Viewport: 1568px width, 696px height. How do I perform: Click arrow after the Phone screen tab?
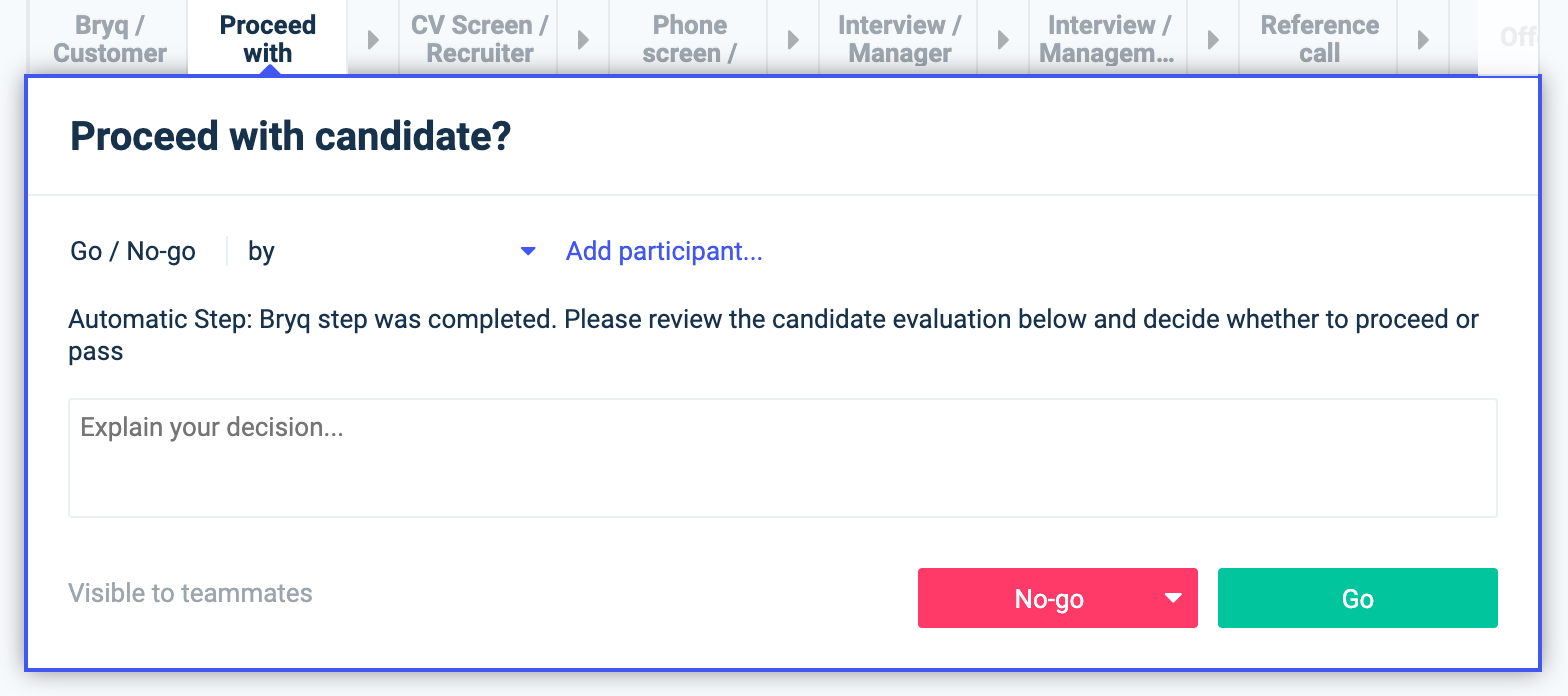[x=794, y=40]
